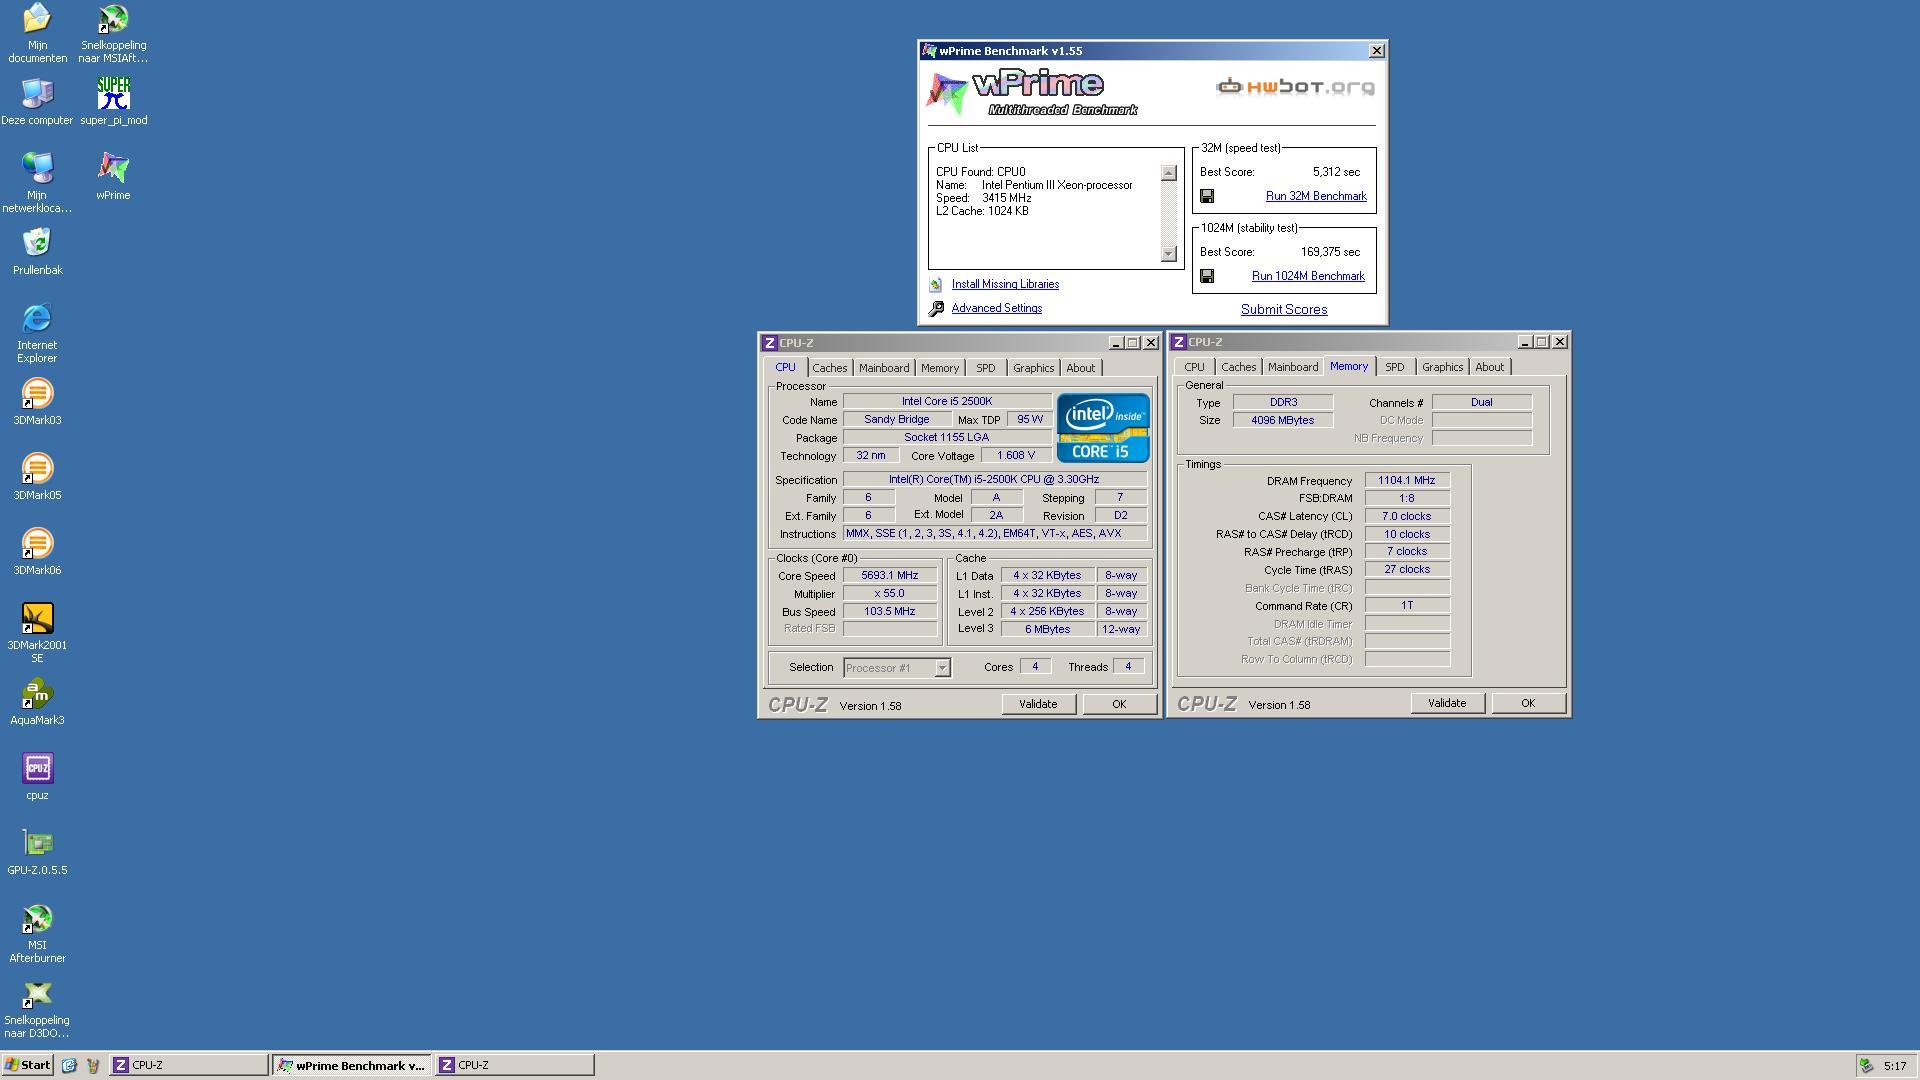The height and width of the screenshot is (1080, 1920).
Task: Click Submit Scores link in wPrime
Action: [1284, 310]
